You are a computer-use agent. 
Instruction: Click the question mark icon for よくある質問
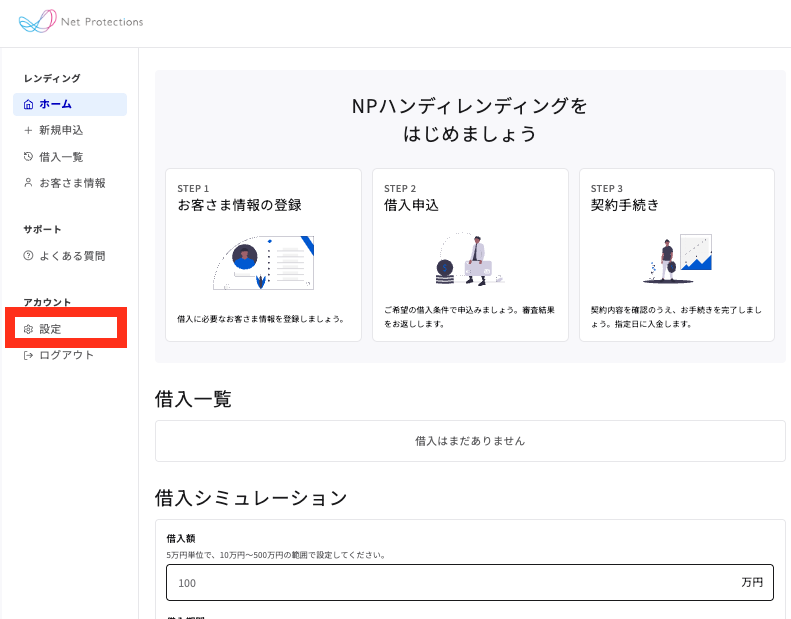point(28,256)
